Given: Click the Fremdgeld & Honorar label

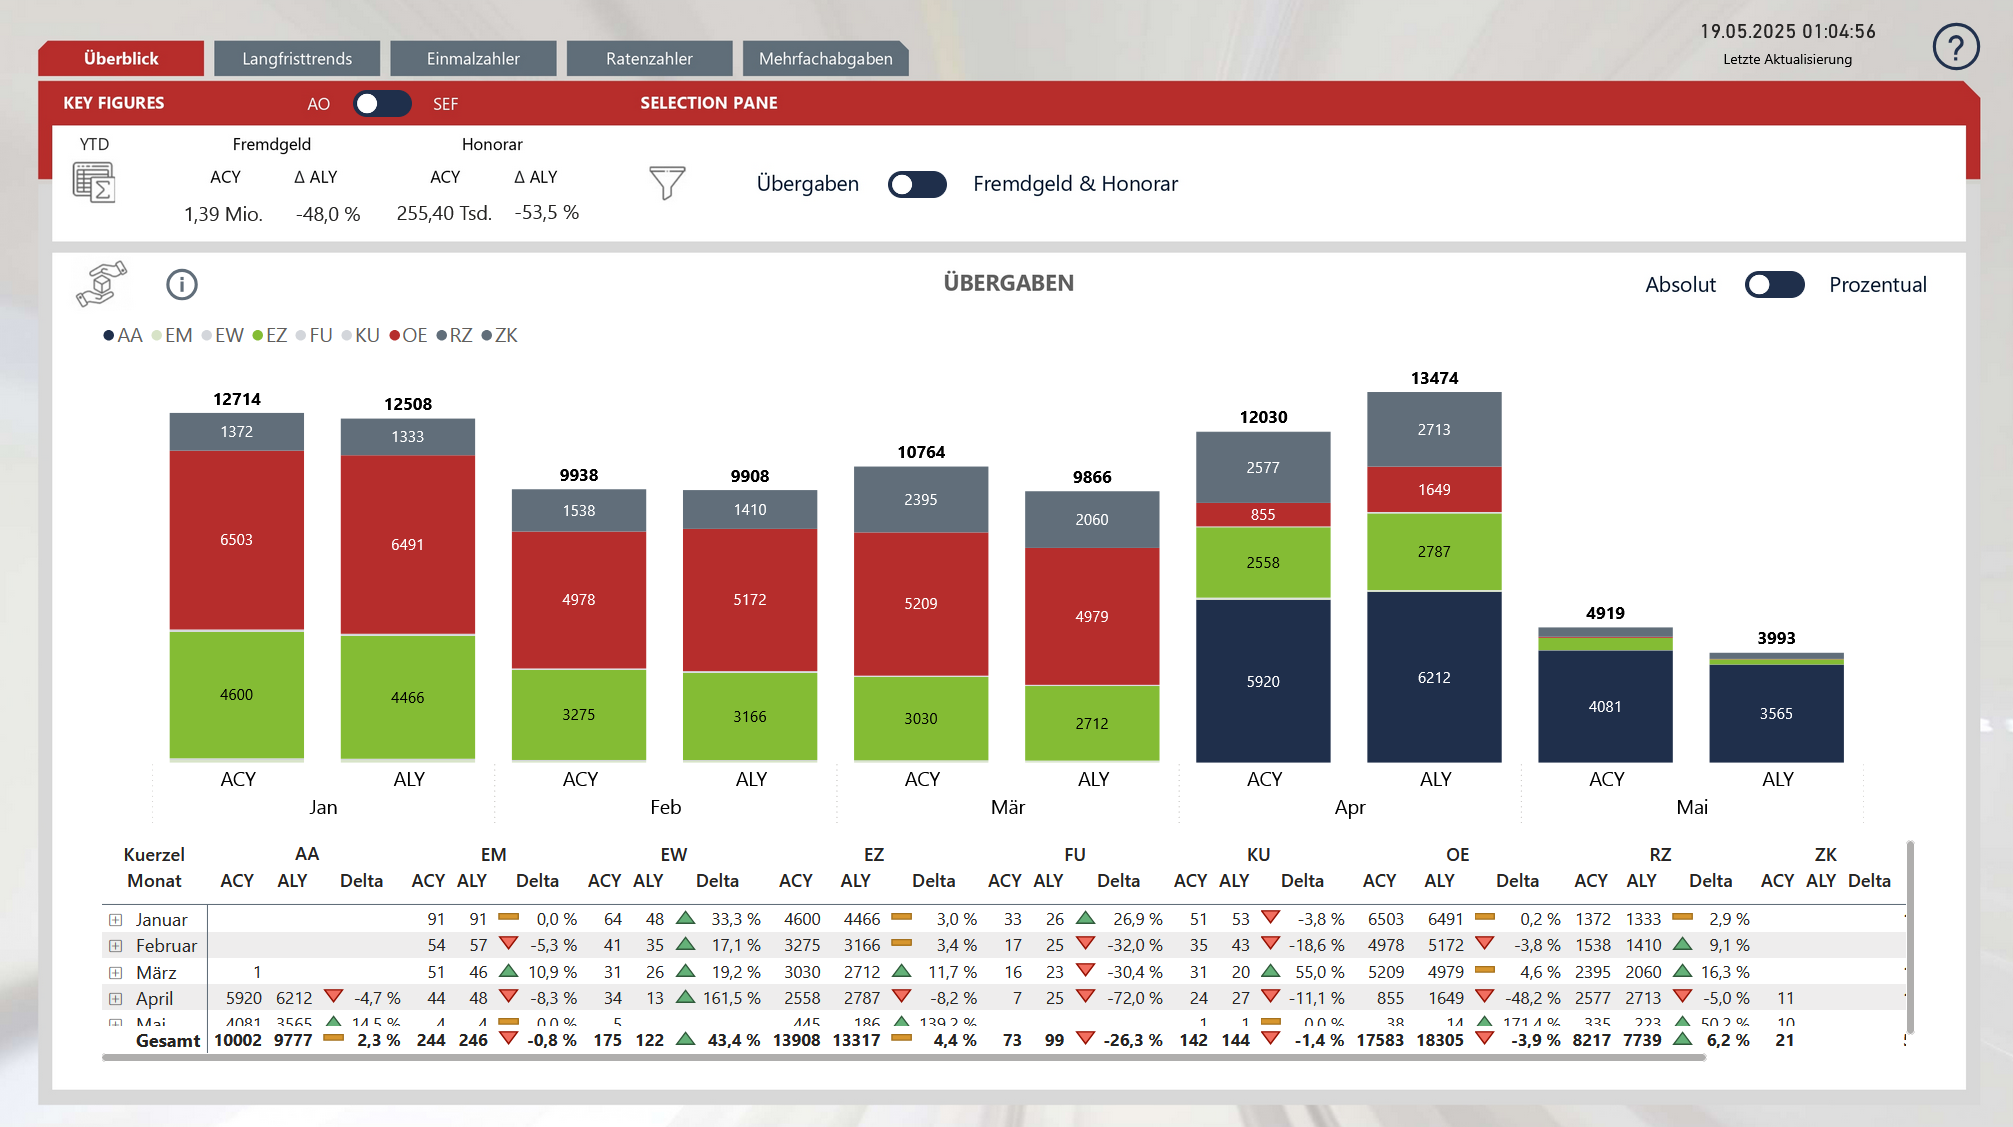Looking at the screenshot, I should pyautogui.click(x=1075, y=184).
